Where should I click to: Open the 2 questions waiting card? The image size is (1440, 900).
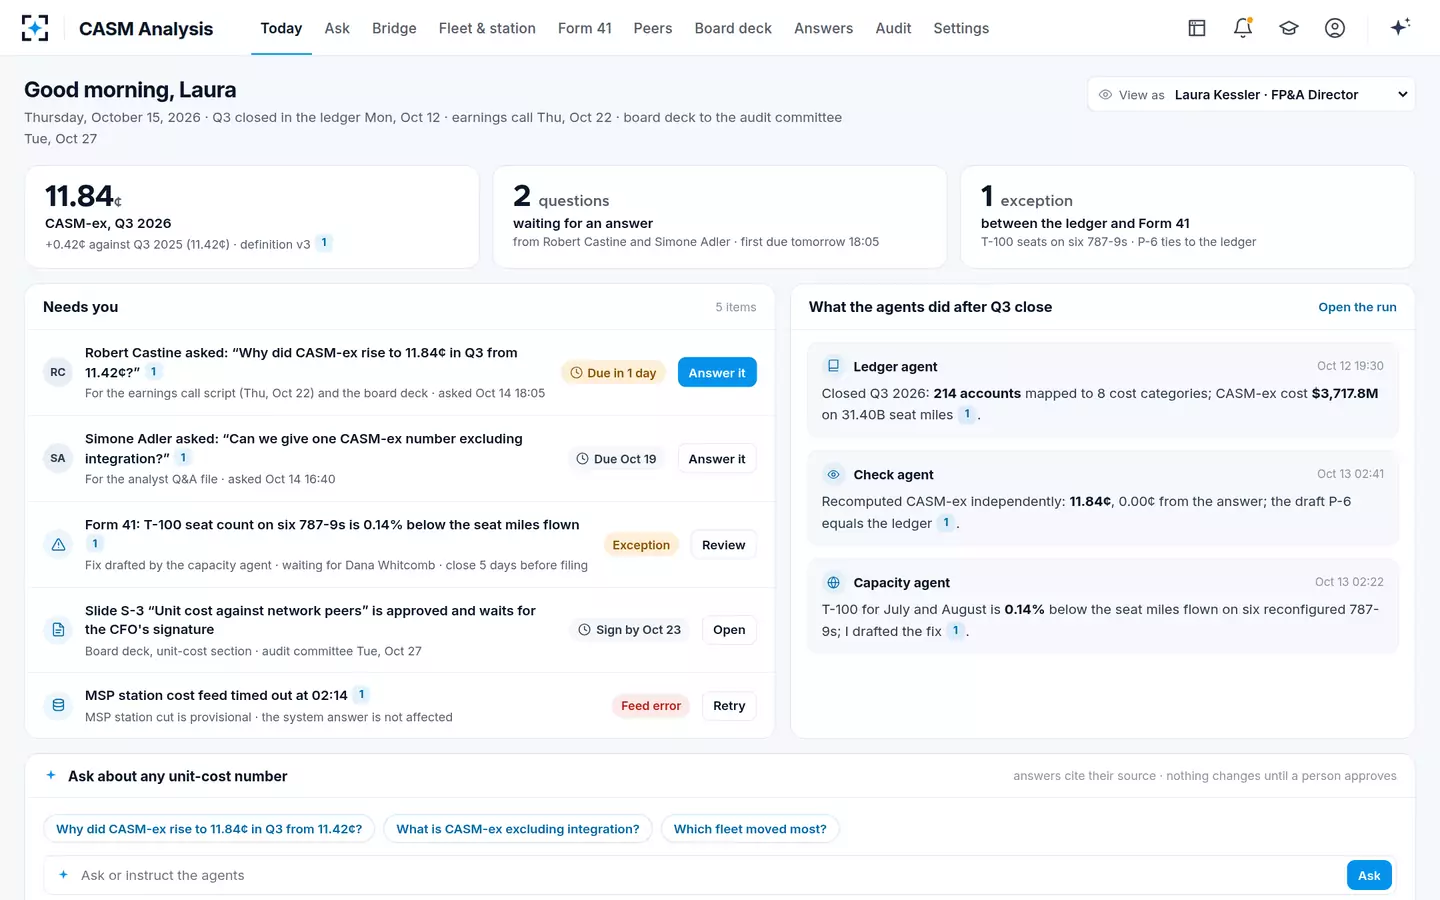(x=720, y=217)
